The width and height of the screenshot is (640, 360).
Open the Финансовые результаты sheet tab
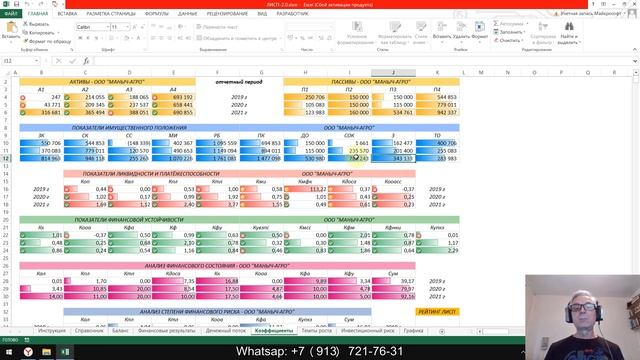tap(167, 331)
